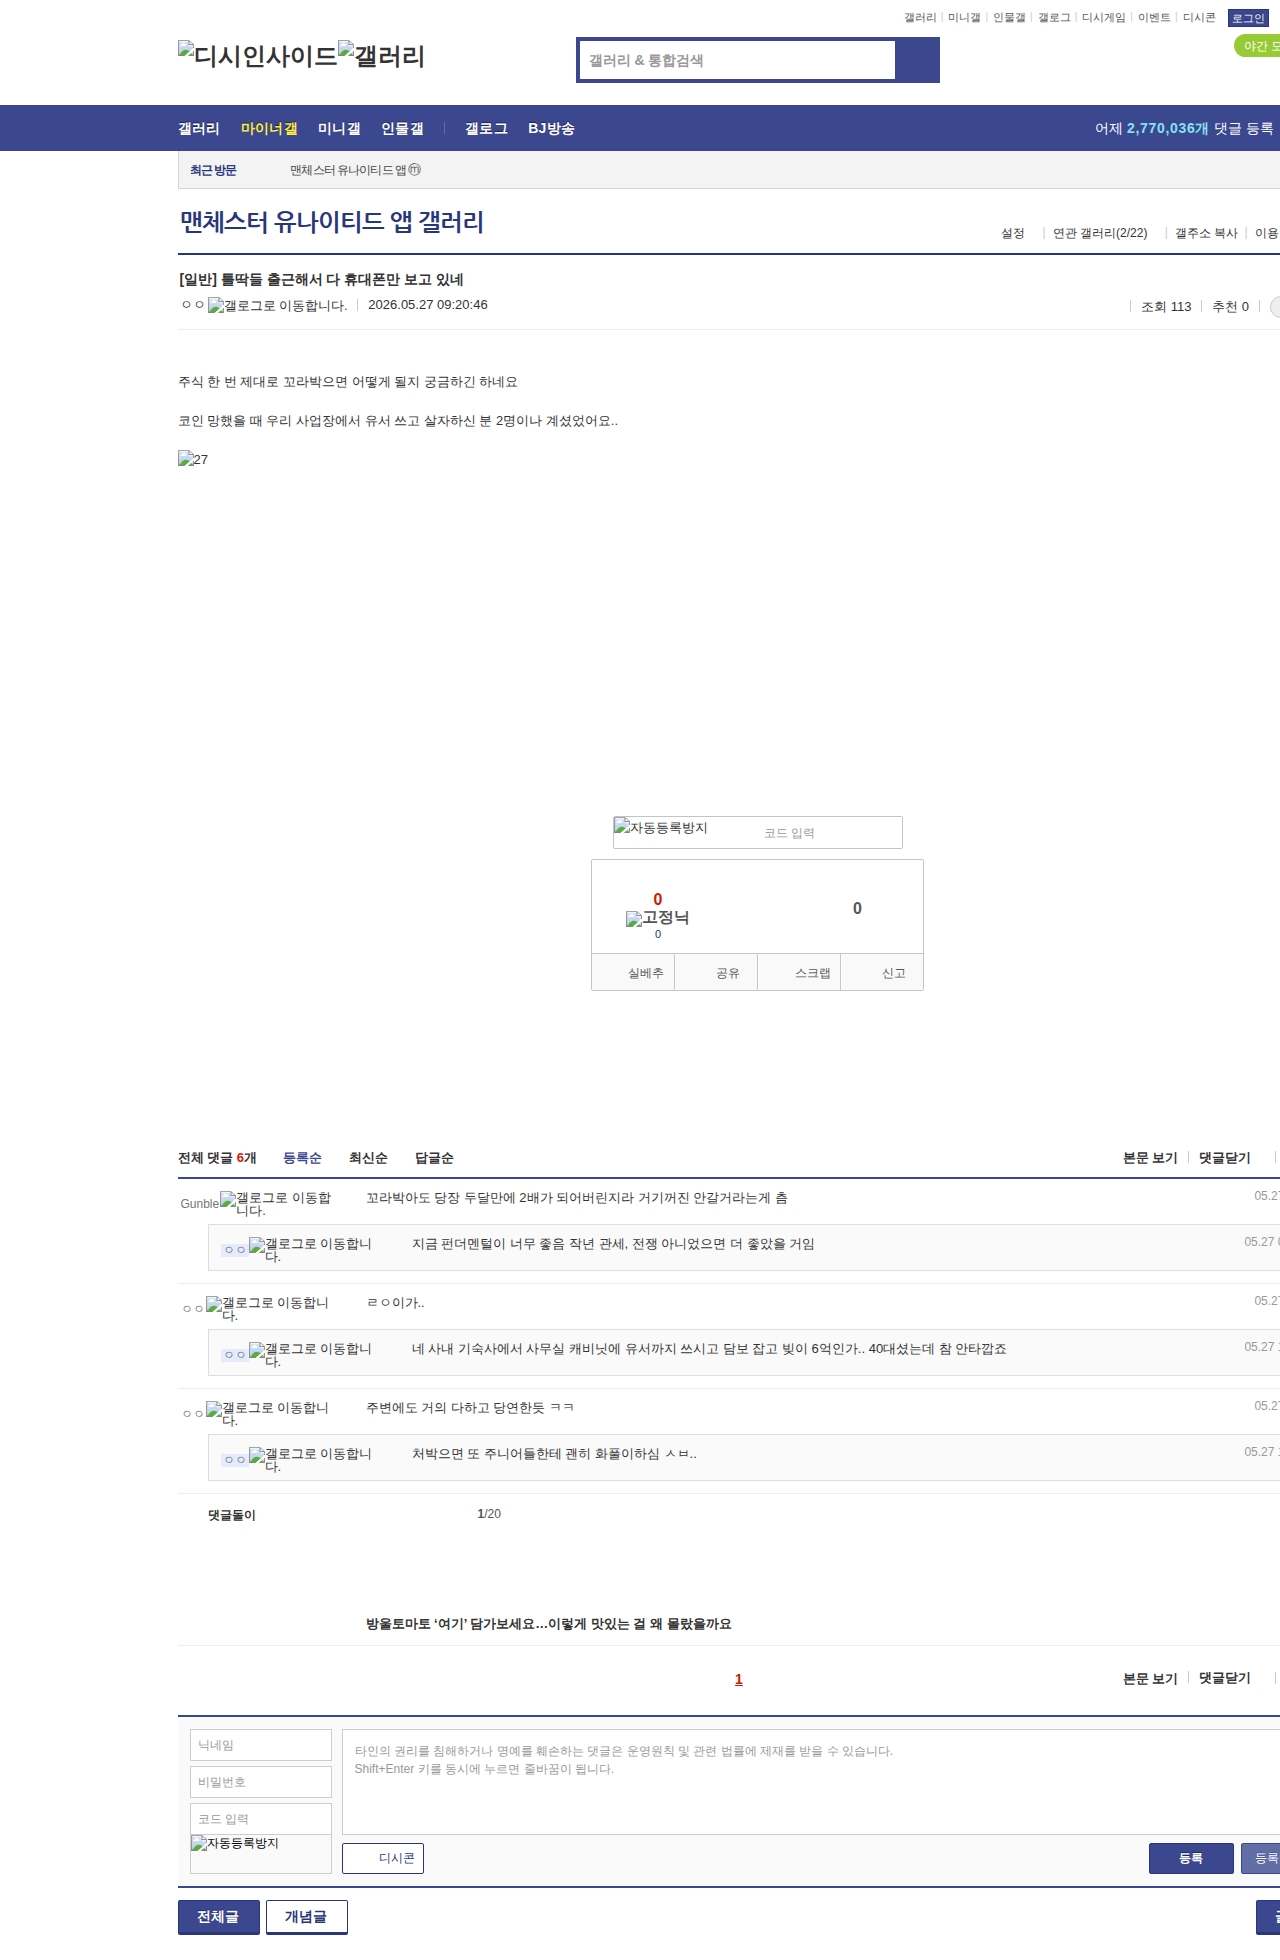Click the 로그인 login button
This screenshot has width=1280, height=1960.
pyautogui.click(x=1248, y=18)
